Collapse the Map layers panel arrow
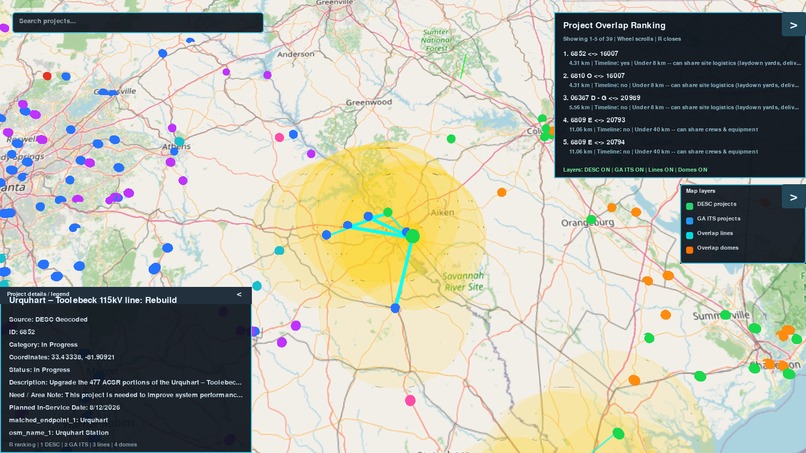Screen dimensions: 806x453 793,197
